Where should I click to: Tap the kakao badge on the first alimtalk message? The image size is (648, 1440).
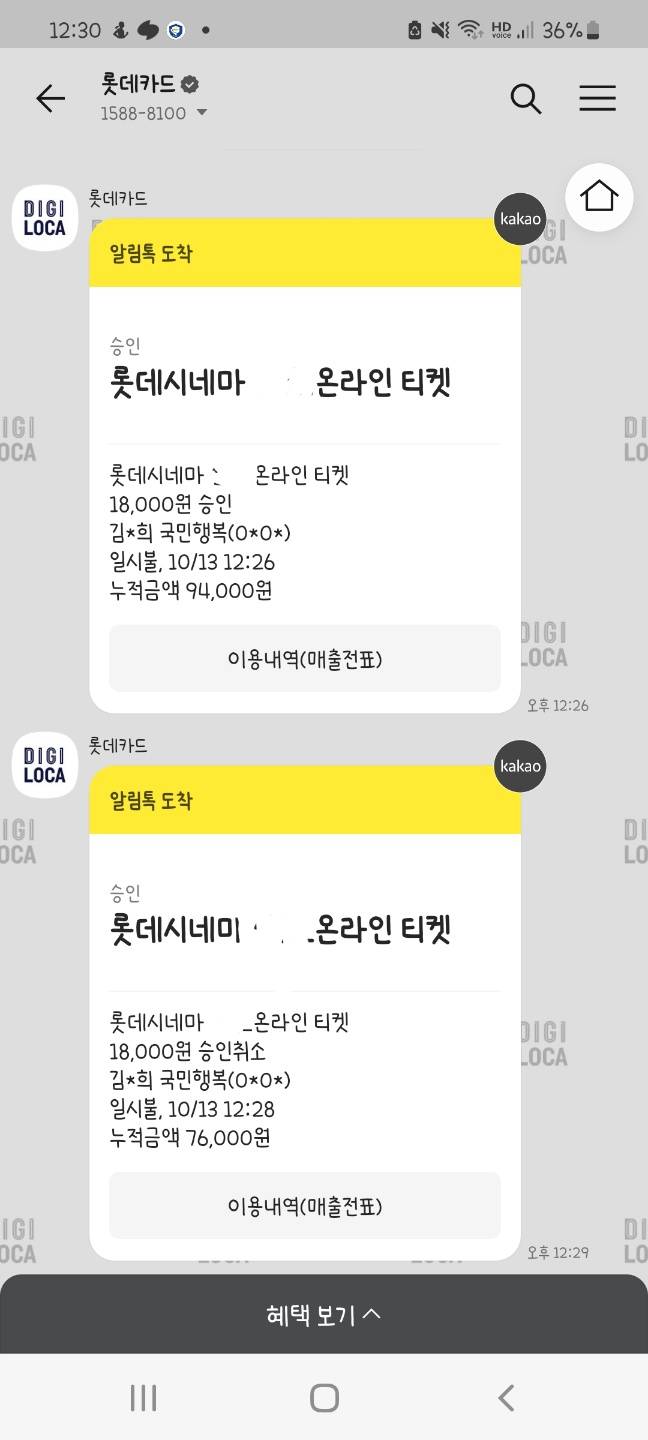coord(521,219)
